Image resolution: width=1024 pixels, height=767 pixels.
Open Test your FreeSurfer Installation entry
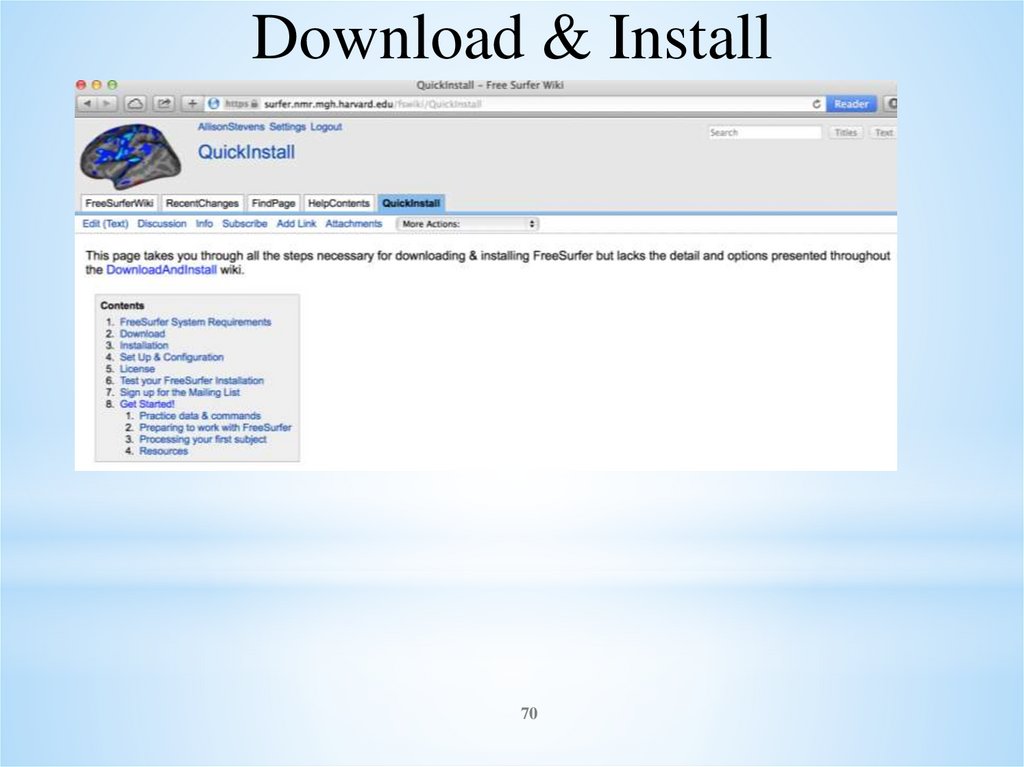click(x=192, y=381)
